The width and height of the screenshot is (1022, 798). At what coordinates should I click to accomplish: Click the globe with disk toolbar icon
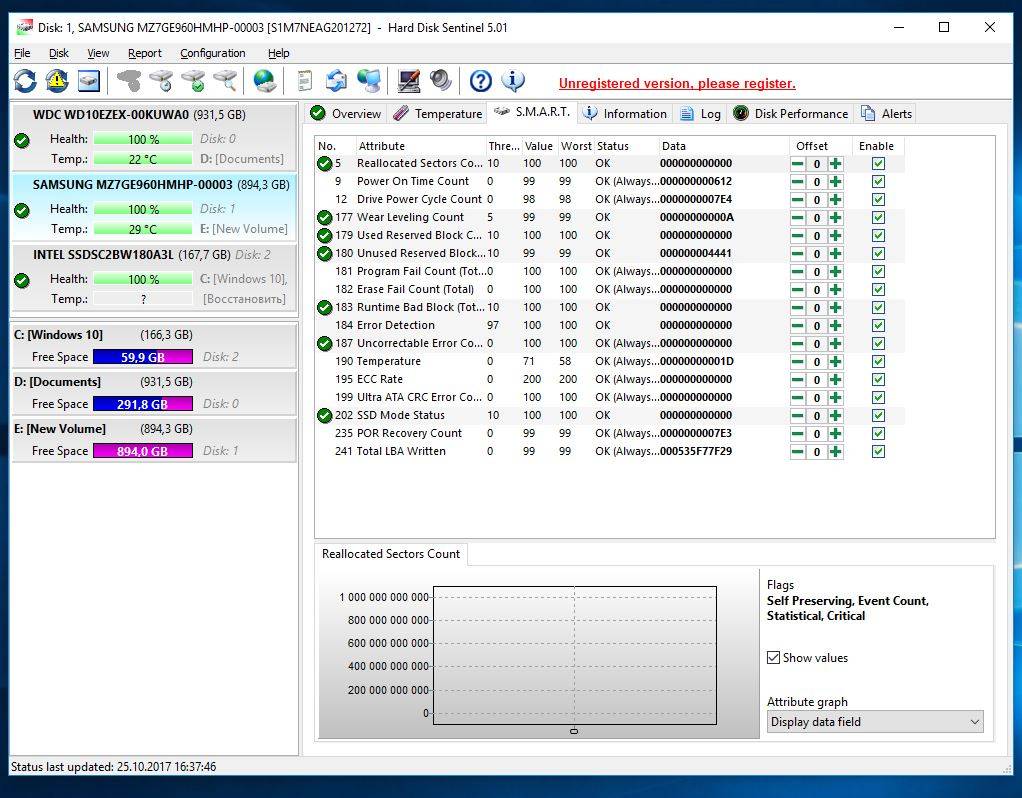pyautogui.click(x=265, y=81)
